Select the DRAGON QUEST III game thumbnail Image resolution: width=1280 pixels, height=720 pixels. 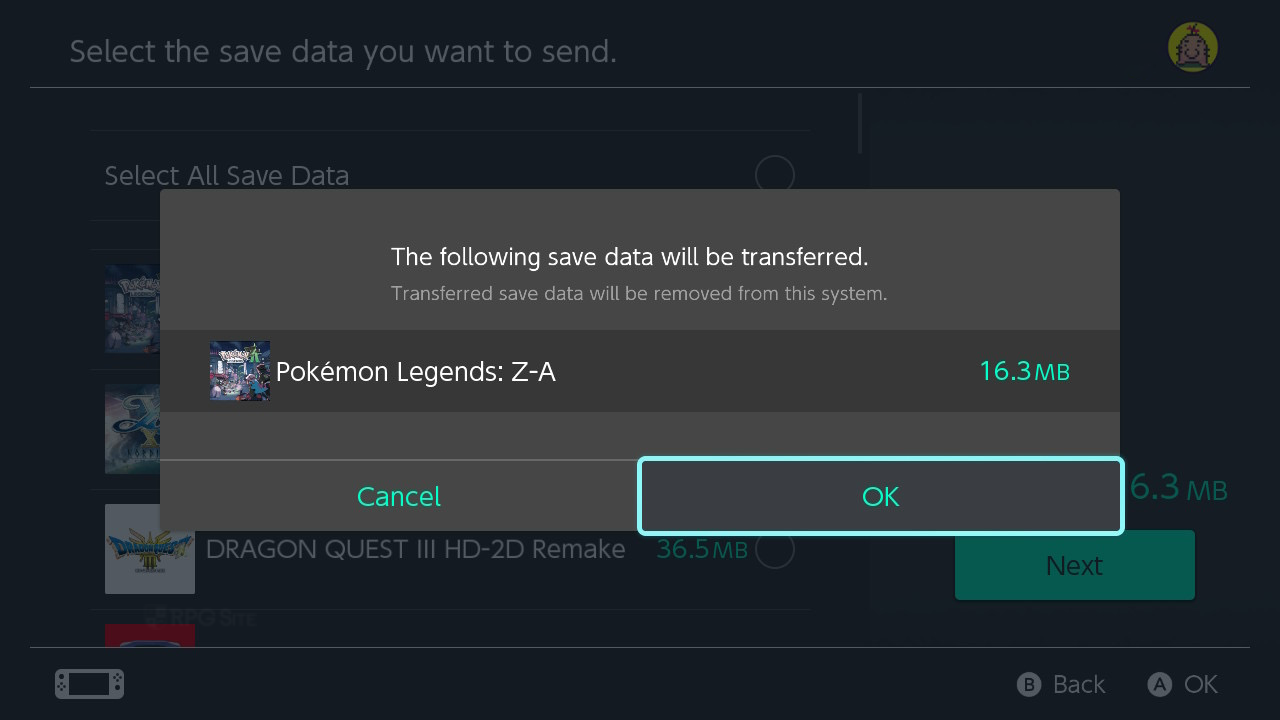coord(150,549)
